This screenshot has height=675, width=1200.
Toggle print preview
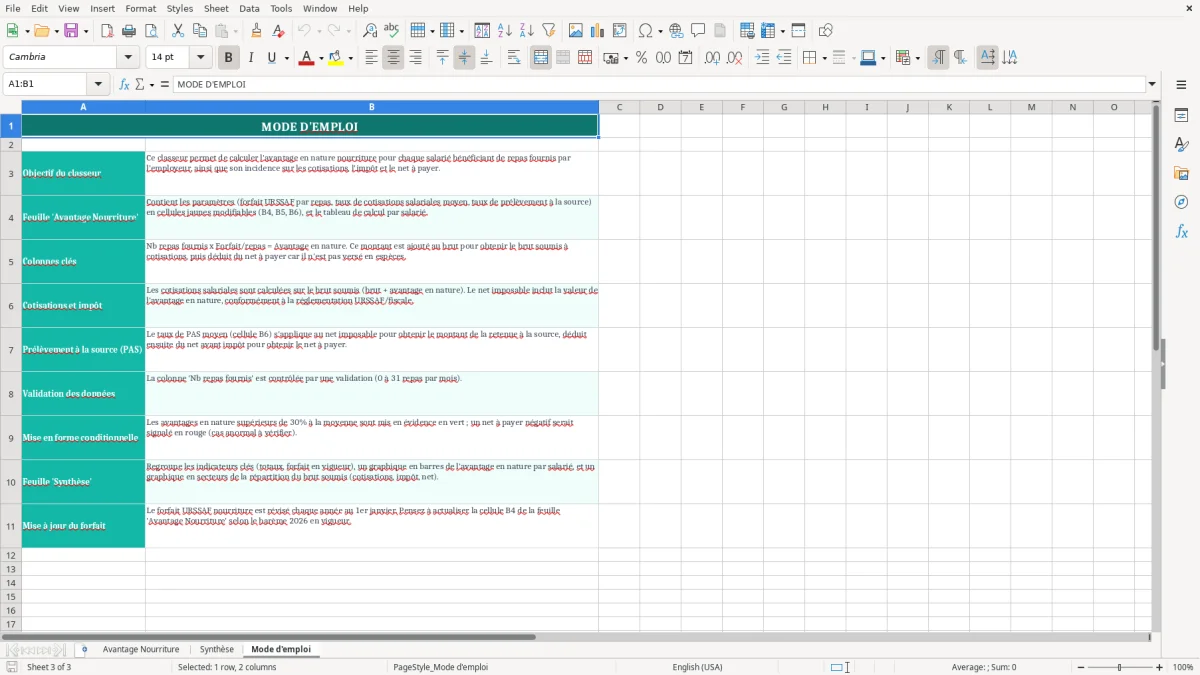(150, 31)
